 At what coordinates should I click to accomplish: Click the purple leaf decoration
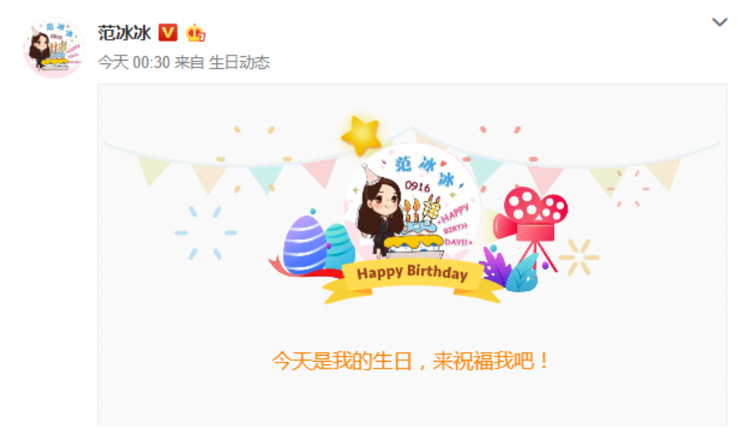pos(494,266)
